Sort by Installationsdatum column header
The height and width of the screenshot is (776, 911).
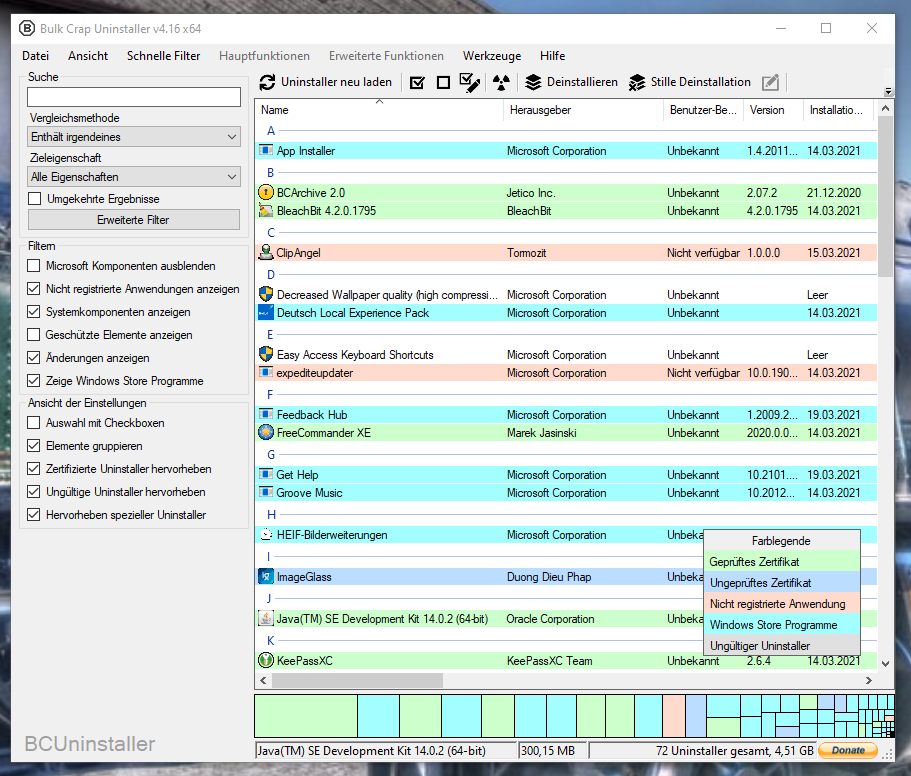click(838, 110)
